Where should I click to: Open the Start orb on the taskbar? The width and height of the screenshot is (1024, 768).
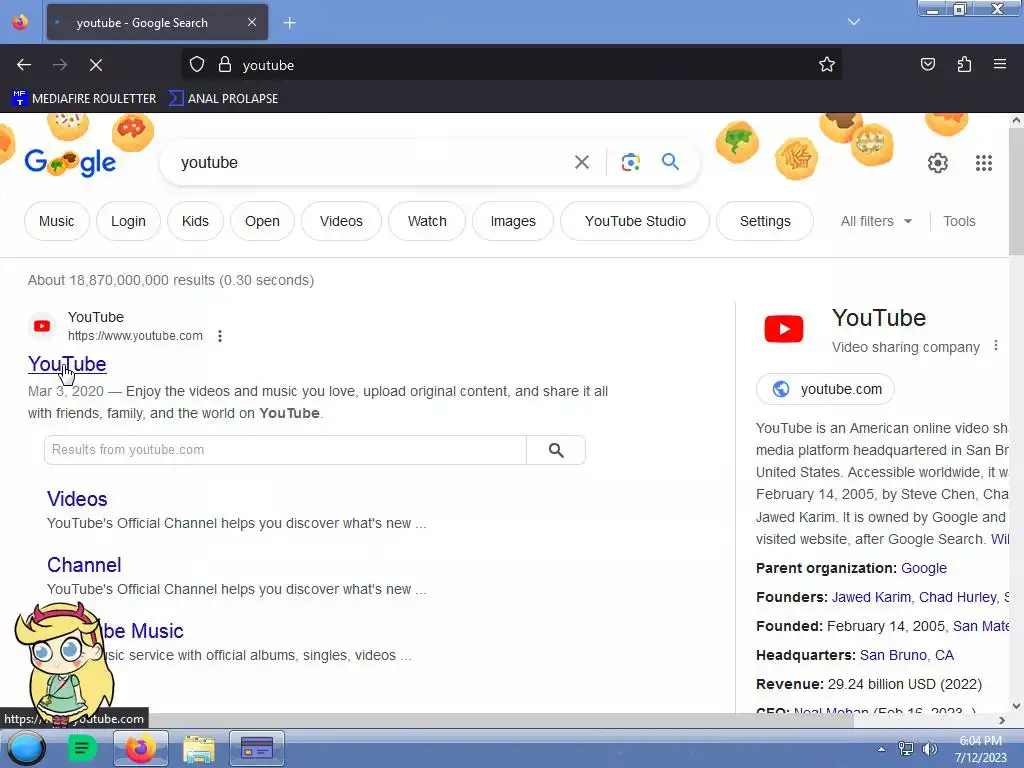(x=27, y=748)
